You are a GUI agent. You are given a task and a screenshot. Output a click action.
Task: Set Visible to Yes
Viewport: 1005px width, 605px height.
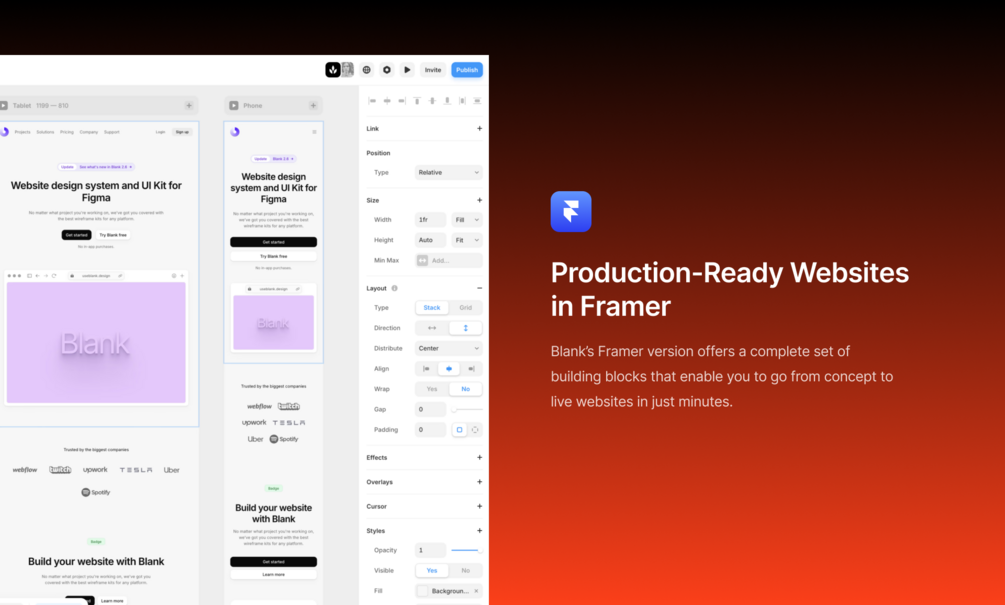click(432, 570)
